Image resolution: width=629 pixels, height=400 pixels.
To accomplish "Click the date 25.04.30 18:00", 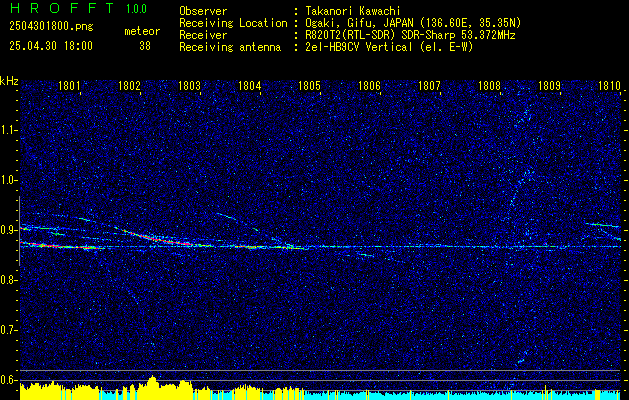I will click(x=51, y=46).
